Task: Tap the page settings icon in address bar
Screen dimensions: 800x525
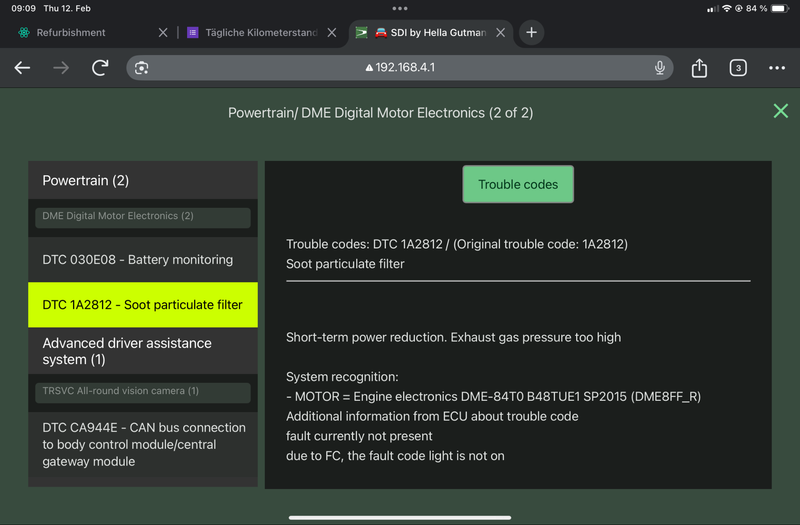Action: click(x=142, y=68)
